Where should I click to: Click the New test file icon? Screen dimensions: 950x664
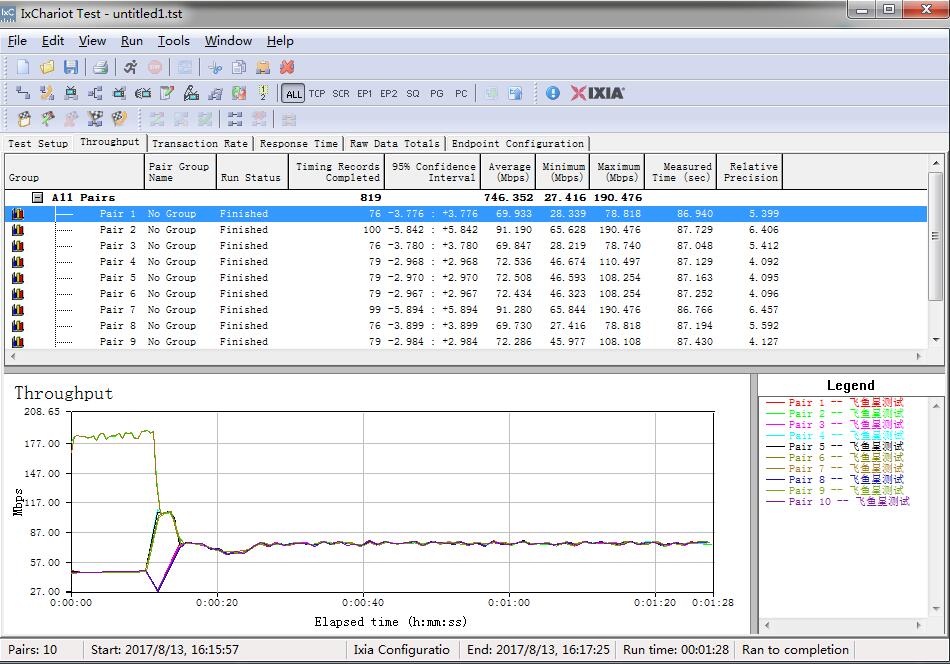pyautogui.click(x=23, y=67)
